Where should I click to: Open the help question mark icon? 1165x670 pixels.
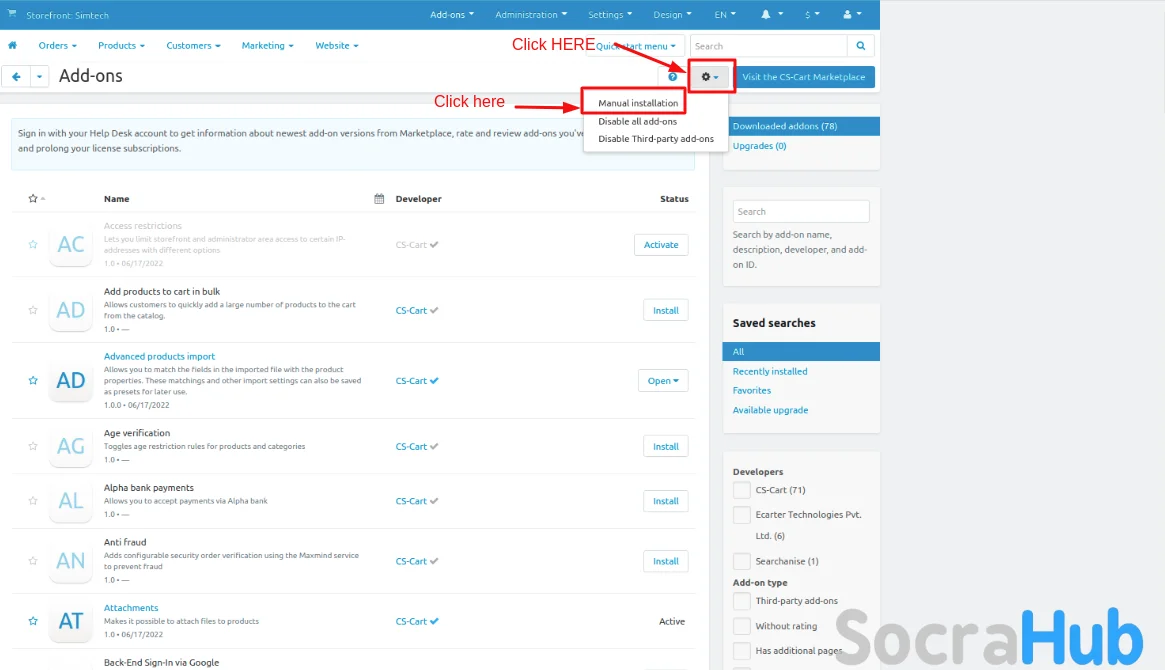tap(672, 77)
